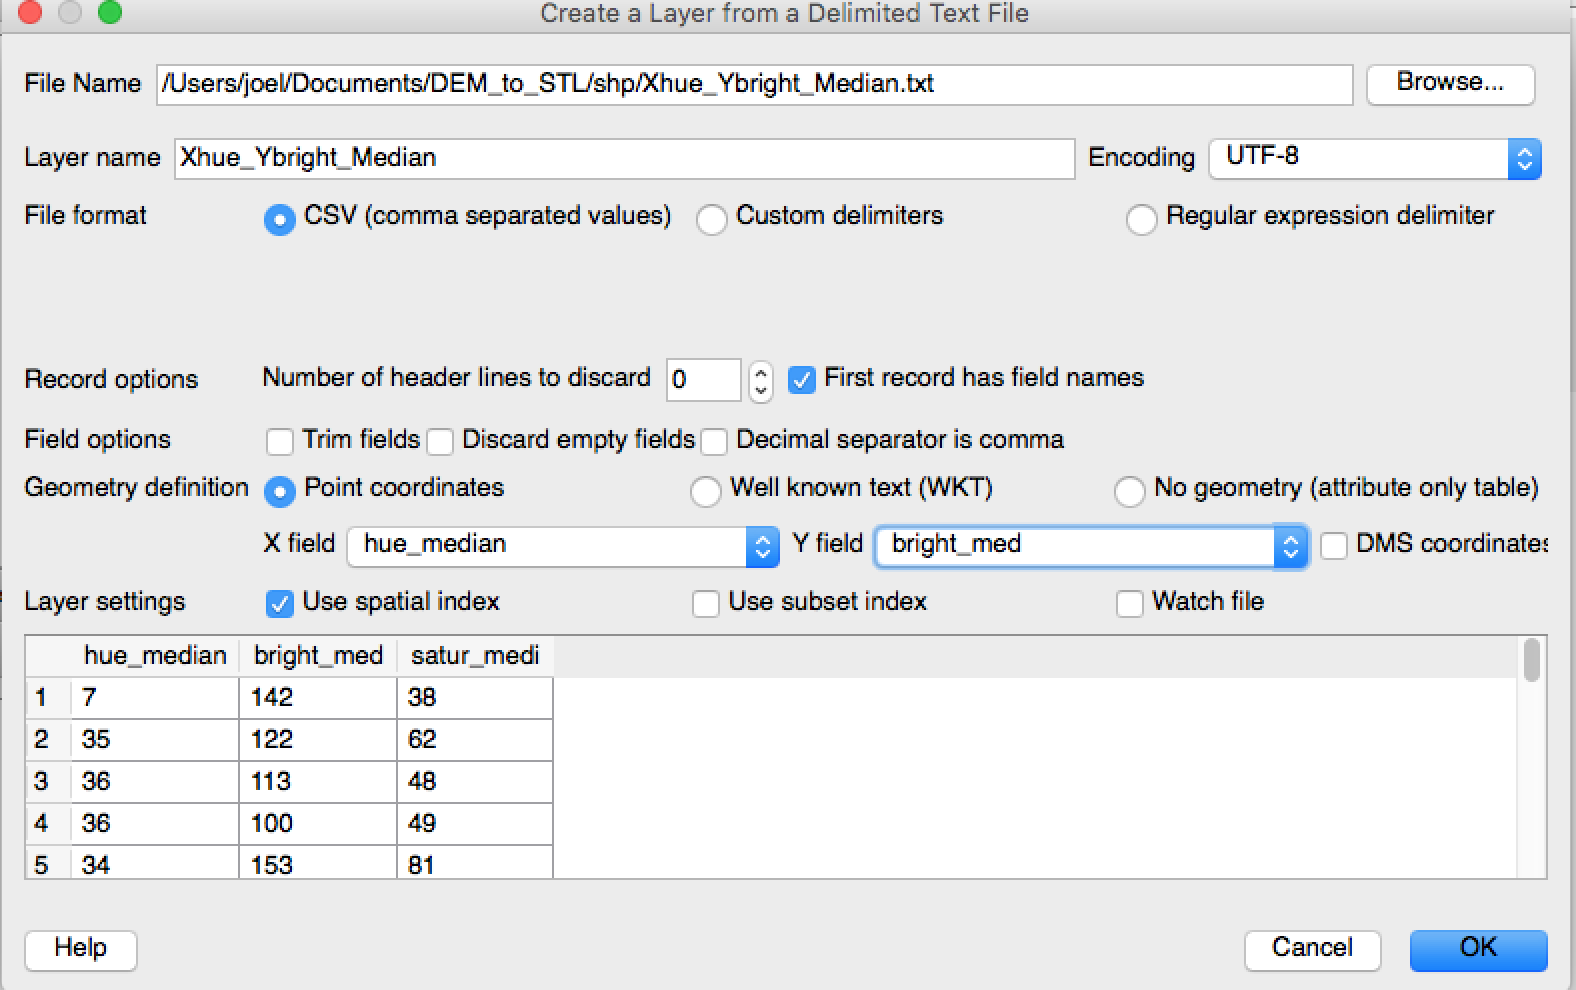The height and width of the screenshot is (990, 1576).
Task: Click cell with value 49
Action: pos(475,824)
